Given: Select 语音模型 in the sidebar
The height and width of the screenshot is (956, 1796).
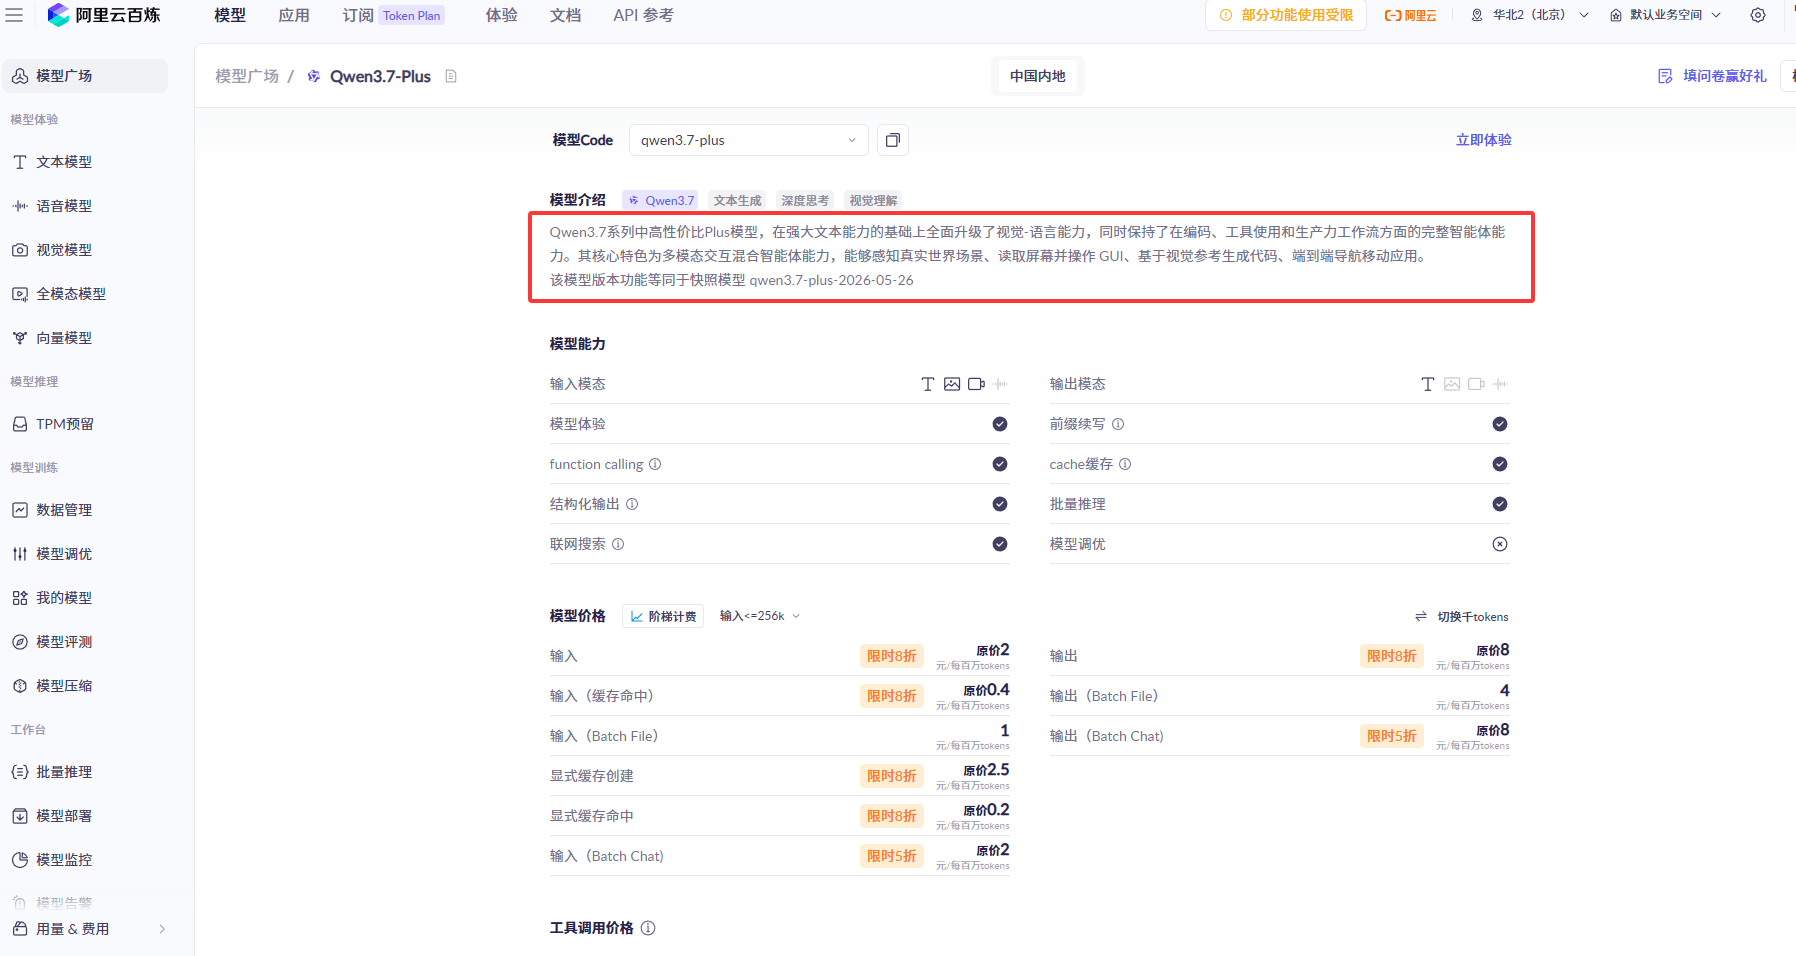Looking at the screenshot, I should pyautogui.click(x=86, y=206).
